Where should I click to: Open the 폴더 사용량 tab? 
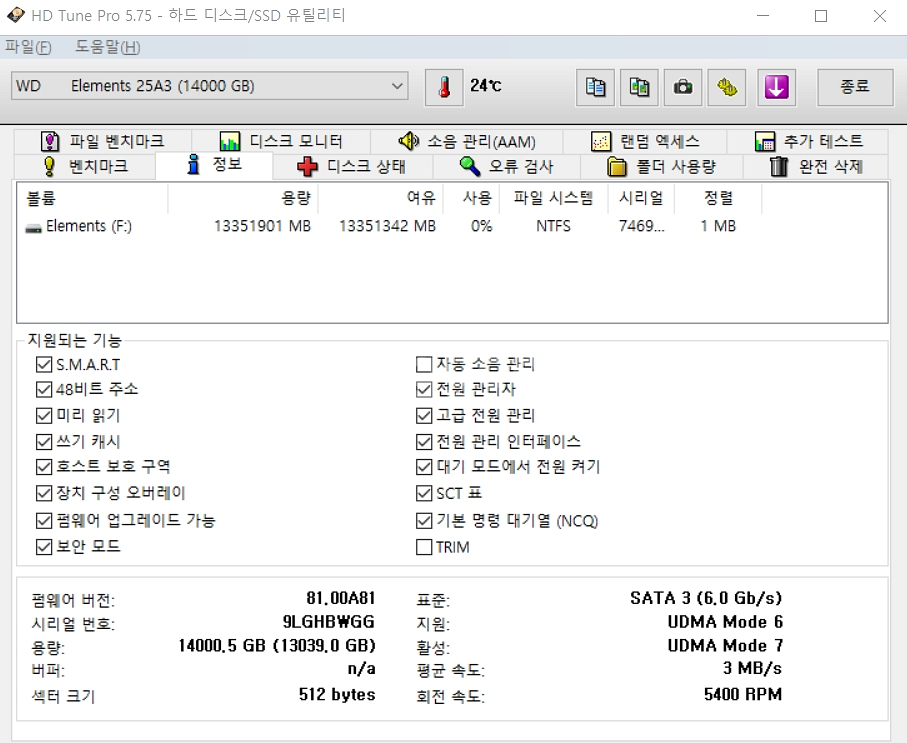(662, 166)
